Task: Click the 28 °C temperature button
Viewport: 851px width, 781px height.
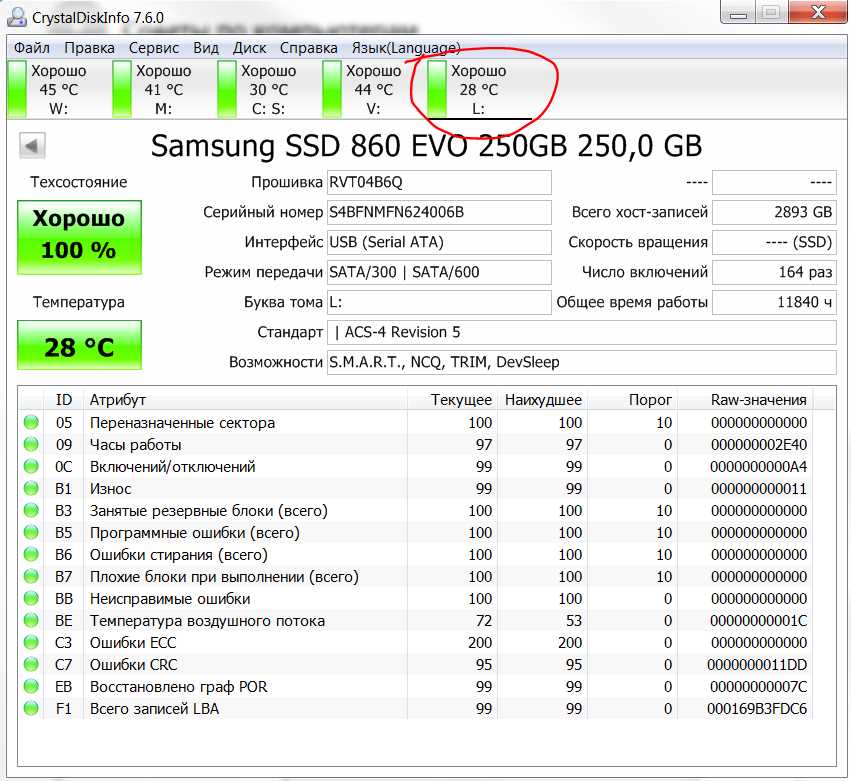Action: pos(79,345)
